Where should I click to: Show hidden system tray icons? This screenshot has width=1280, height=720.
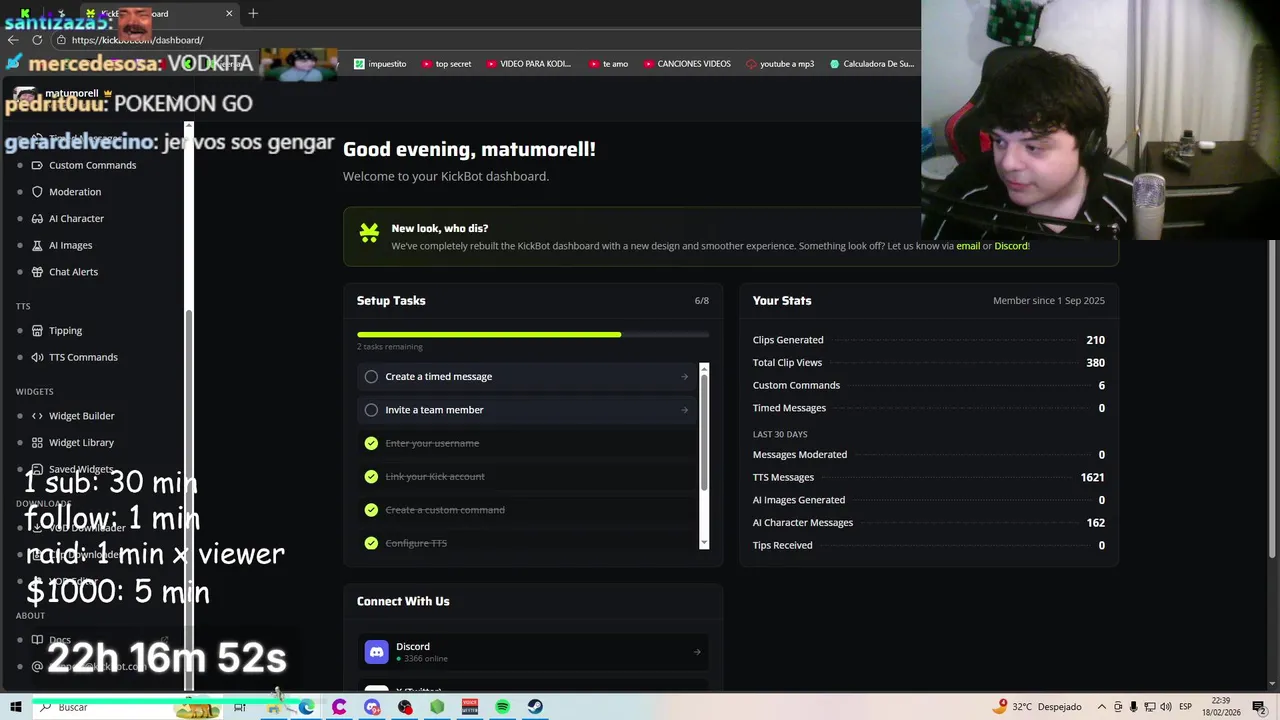(x=1102, y=707)
